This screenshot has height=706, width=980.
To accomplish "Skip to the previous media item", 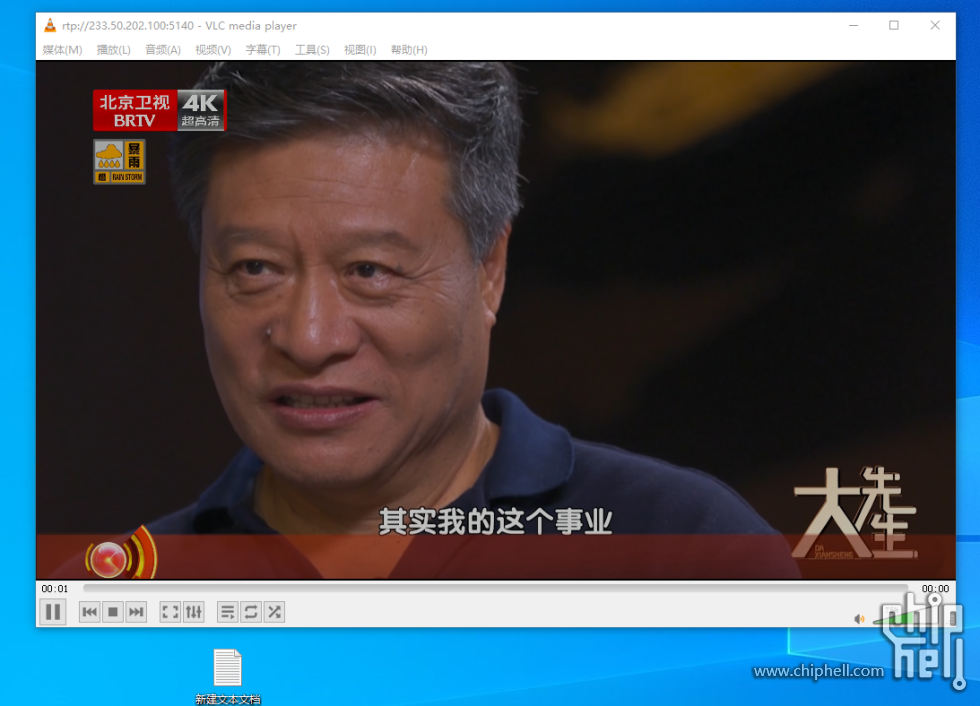I will 89,612.
